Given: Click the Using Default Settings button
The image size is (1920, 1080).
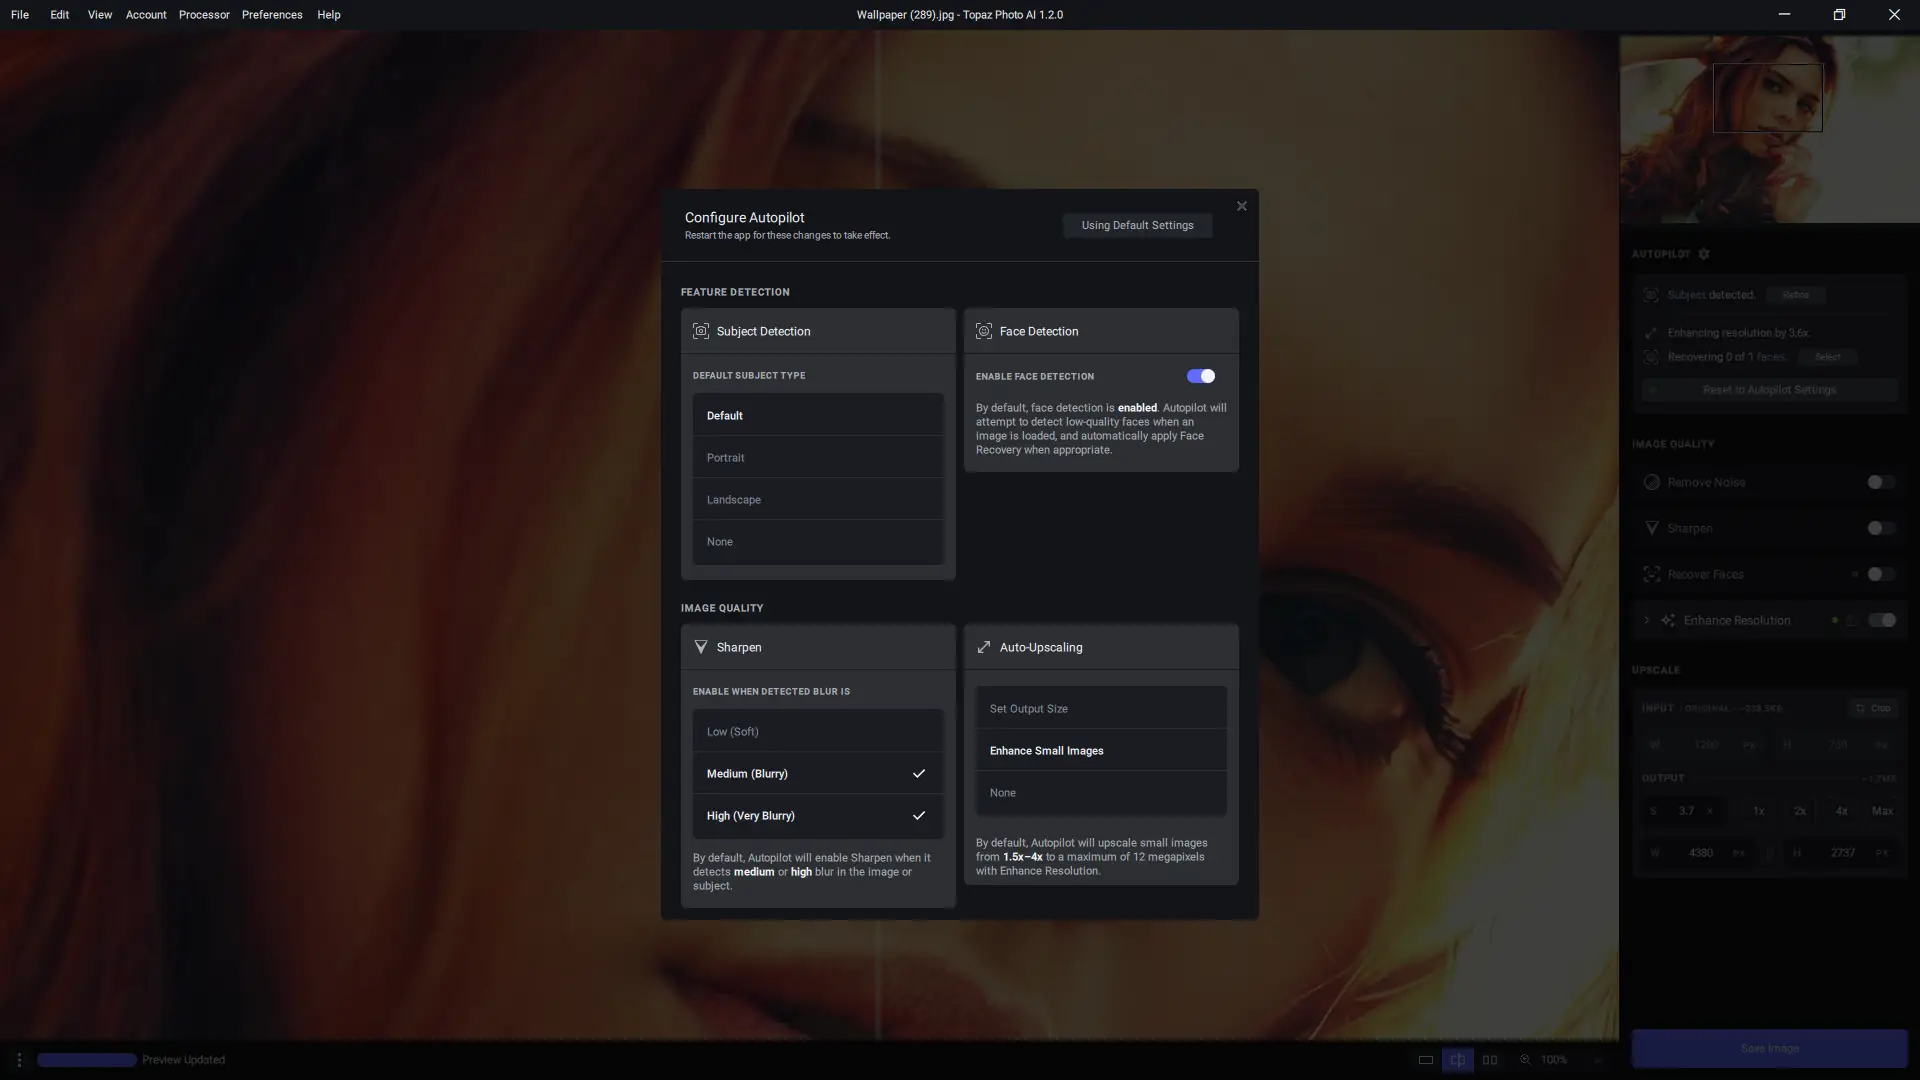Looking at the screenshot, I should click(1137, 225).
